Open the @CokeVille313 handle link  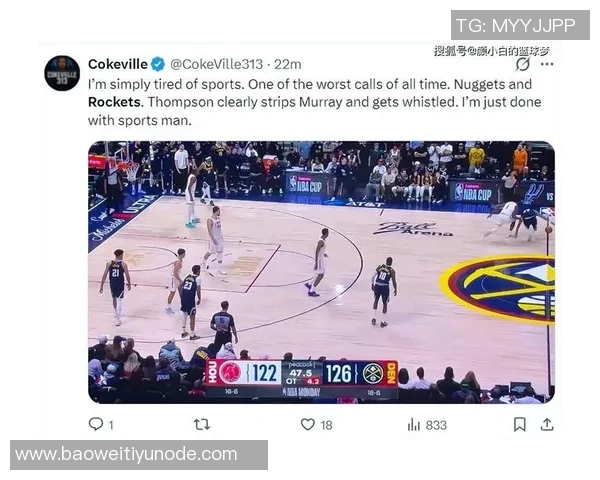point(217,64)
